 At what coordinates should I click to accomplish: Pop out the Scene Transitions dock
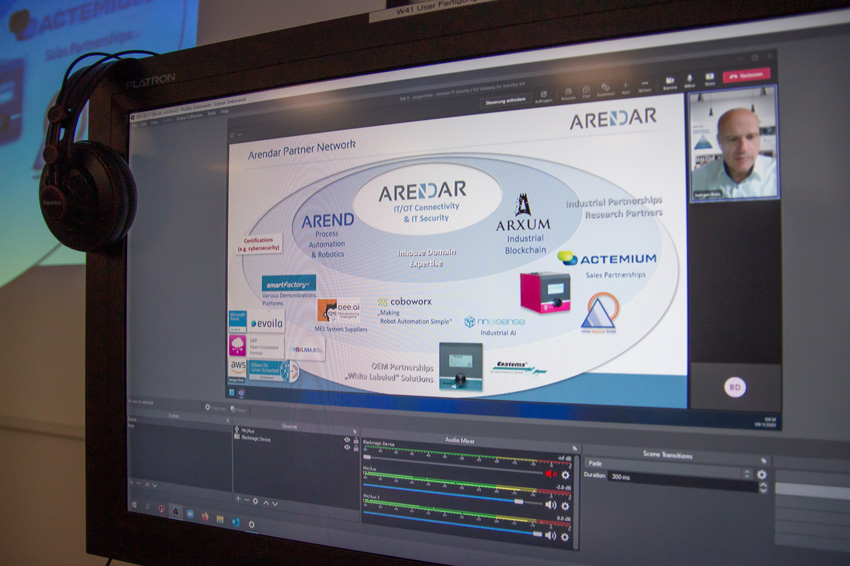click(763, 460)
